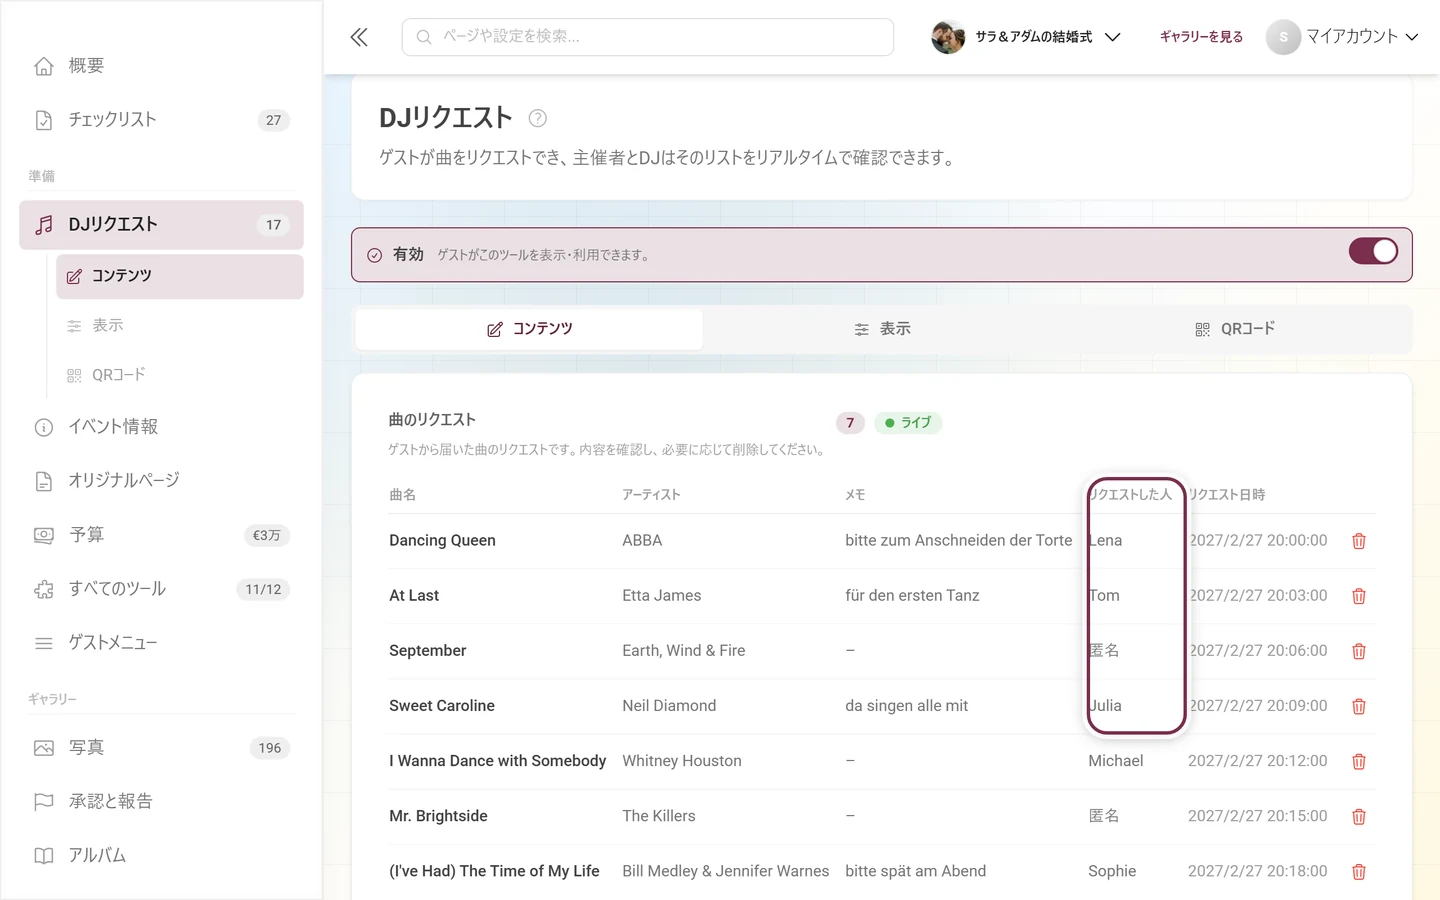Click the Etta James artist cell
This screenshot has height=900, width=1440.
click(662, 596)
